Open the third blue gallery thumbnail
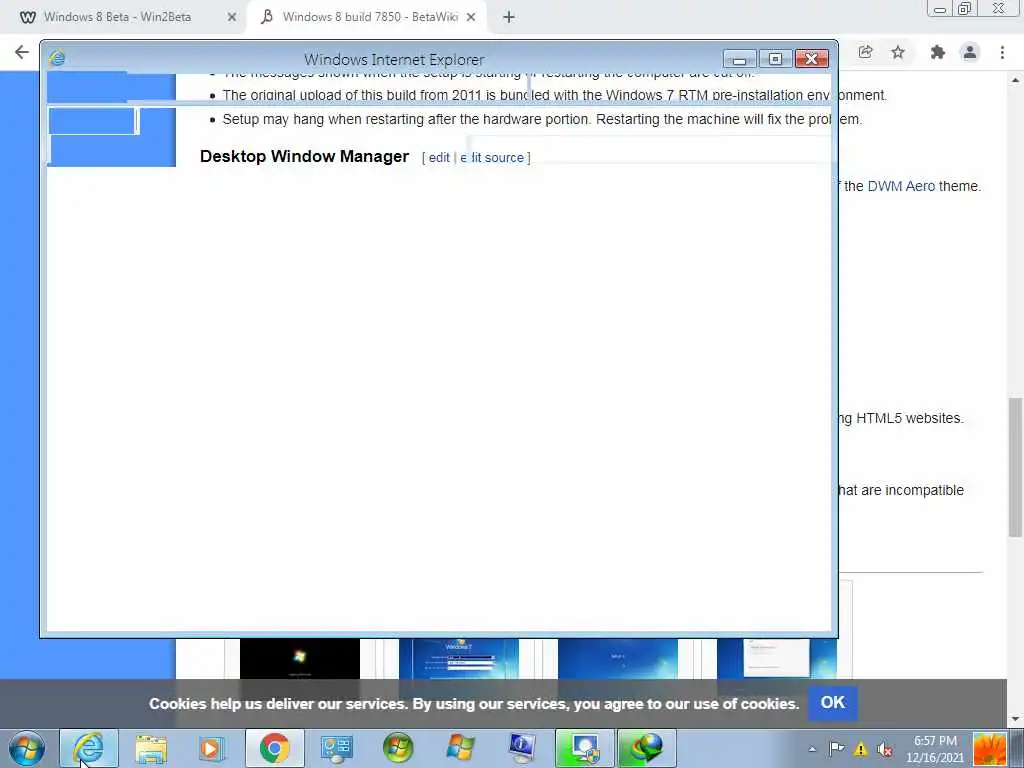The height and width of the screenshot is (768, 1024). click(x=618, y=658)
